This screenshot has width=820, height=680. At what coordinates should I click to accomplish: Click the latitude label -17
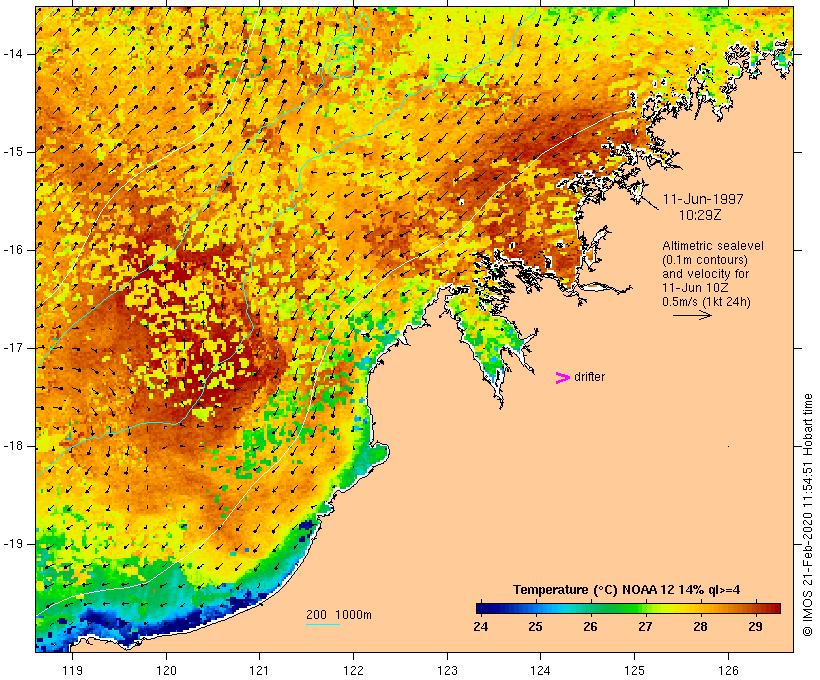[14, 348]
